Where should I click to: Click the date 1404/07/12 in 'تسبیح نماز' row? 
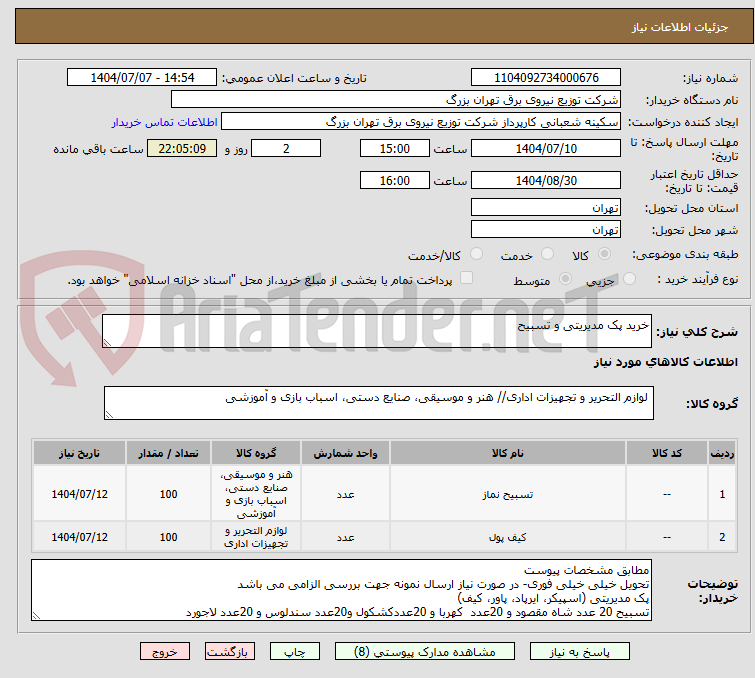[79, 494]
